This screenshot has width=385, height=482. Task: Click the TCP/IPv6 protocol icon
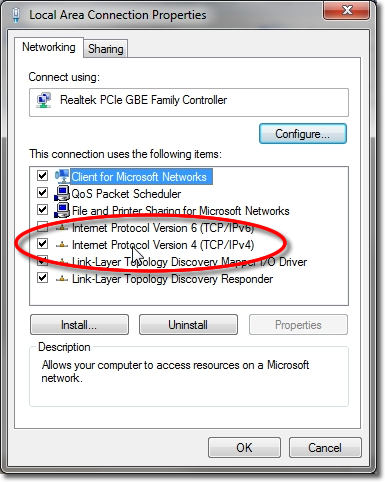coord(62,228)
